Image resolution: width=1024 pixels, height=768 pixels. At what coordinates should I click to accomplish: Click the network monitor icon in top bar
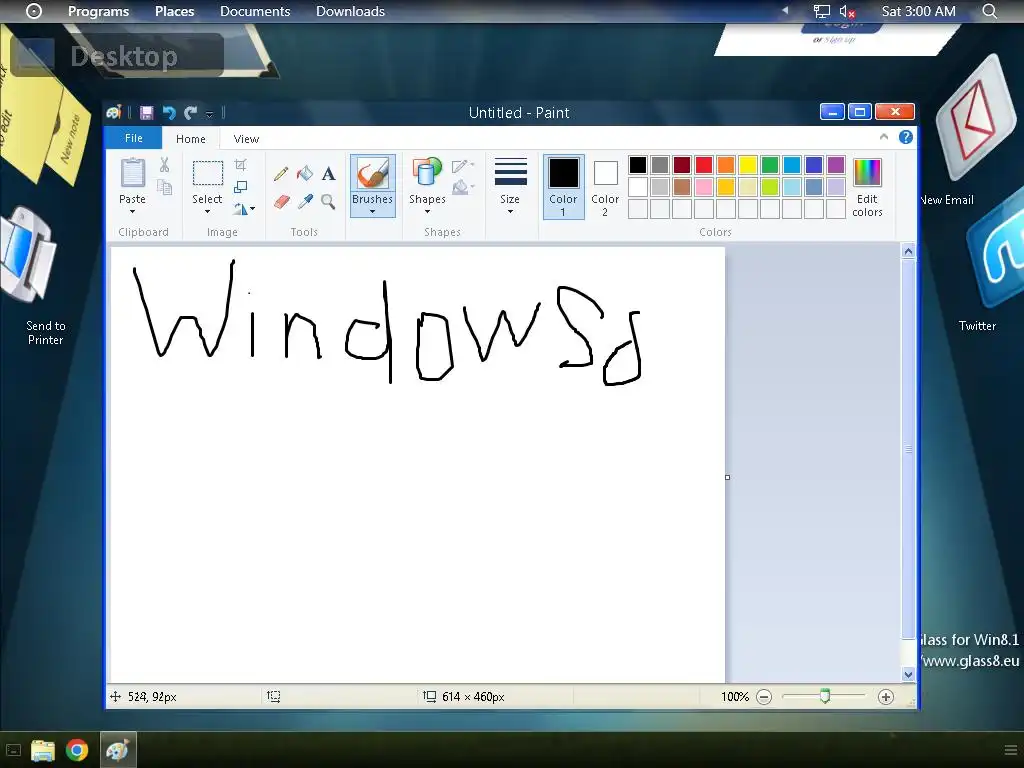click(822, 12)
